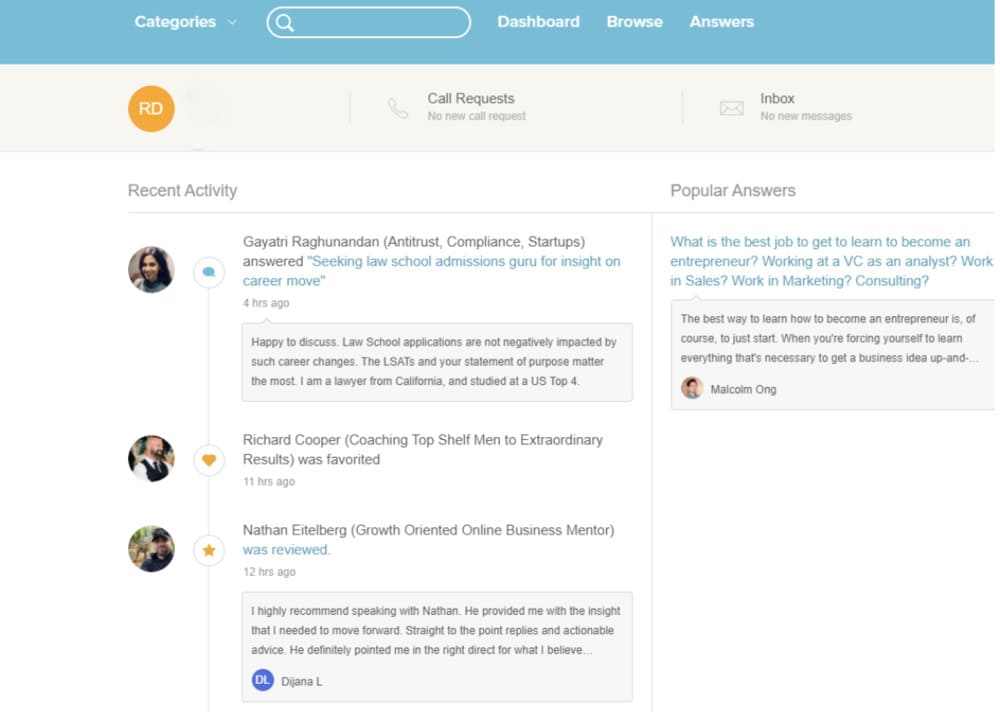Click the heart icon beside Richard Cooper

point(209,459)
